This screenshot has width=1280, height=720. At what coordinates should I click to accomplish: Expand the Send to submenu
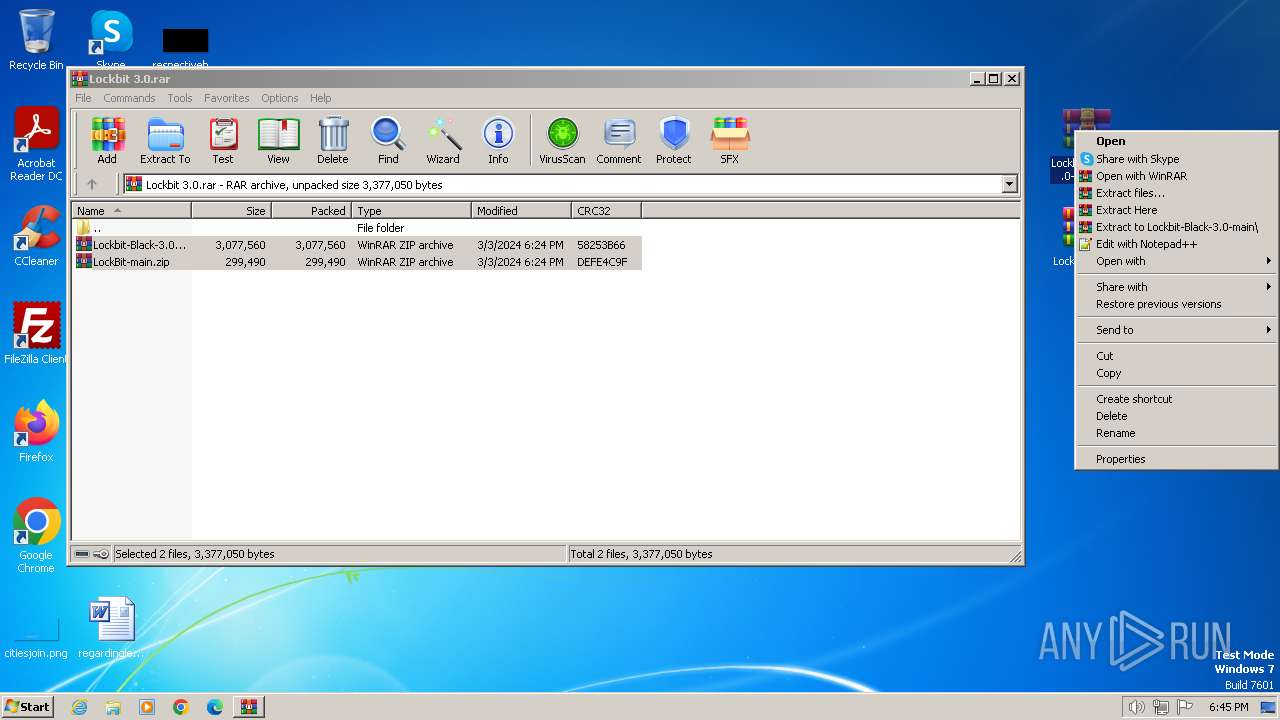coord(1176,330)
